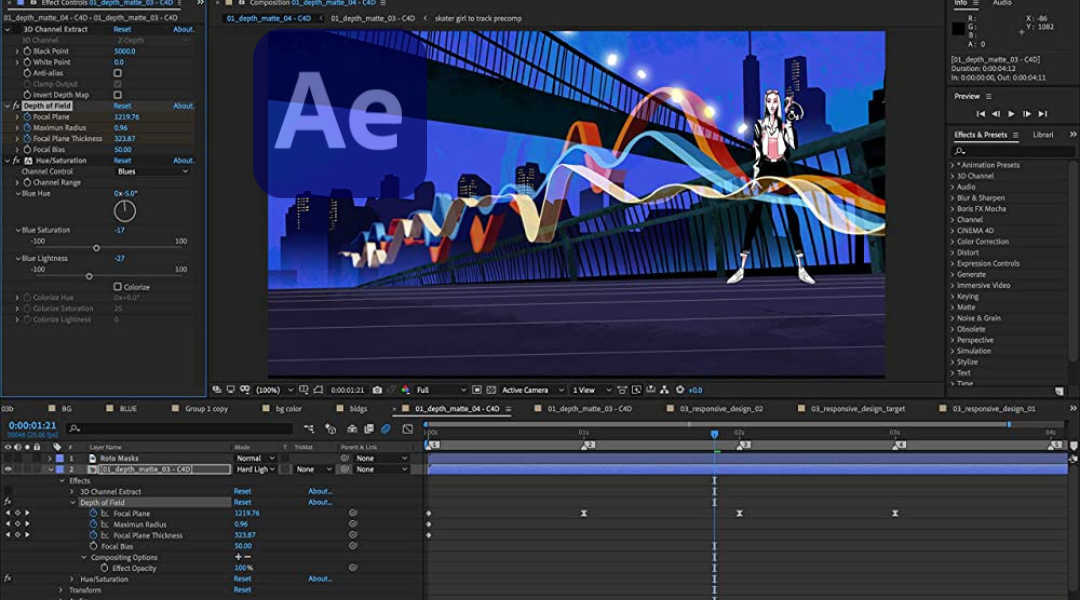Expand the Roto Masks layer
Image resolution: width=1080 pixels, height=600 pixels.
coord(50,458)
